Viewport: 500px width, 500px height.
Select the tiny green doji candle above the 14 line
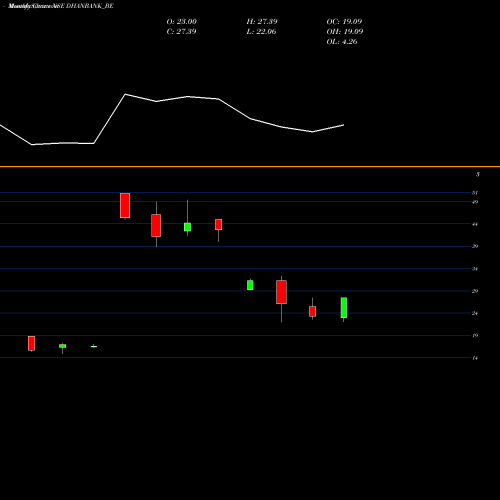point(94,347)
